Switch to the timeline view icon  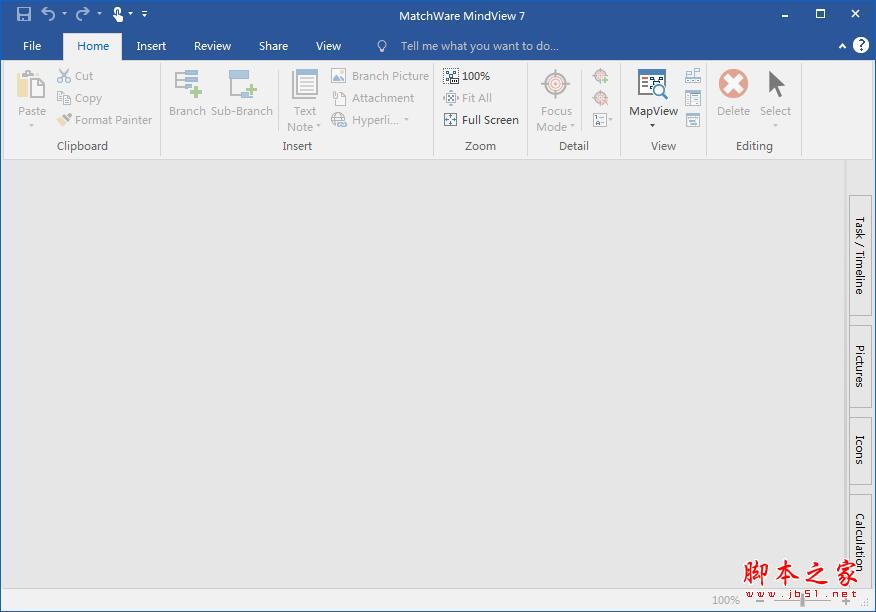[693, 76]
